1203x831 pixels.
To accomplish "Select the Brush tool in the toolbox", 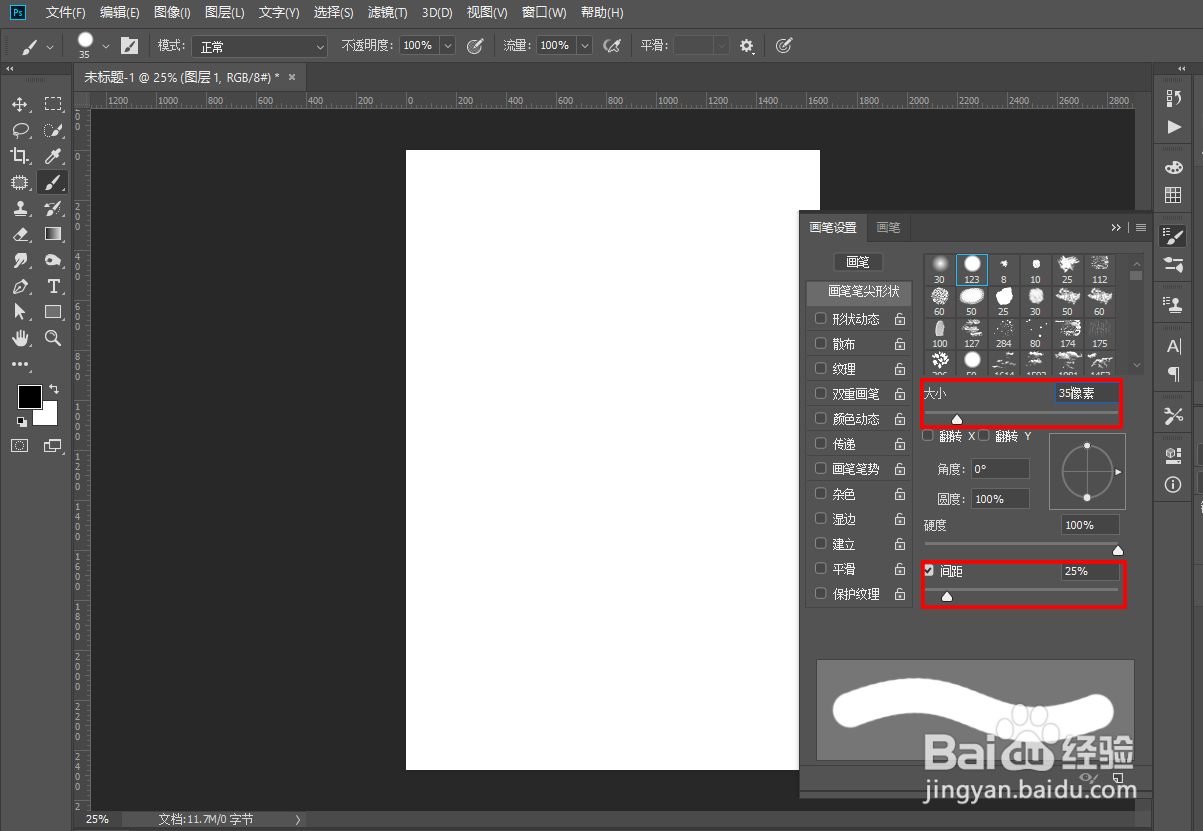I will (x=53, y=182).
